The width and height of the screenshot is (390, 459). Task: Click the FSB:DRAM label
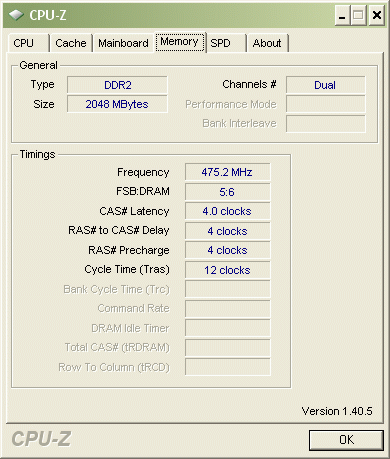143,191
